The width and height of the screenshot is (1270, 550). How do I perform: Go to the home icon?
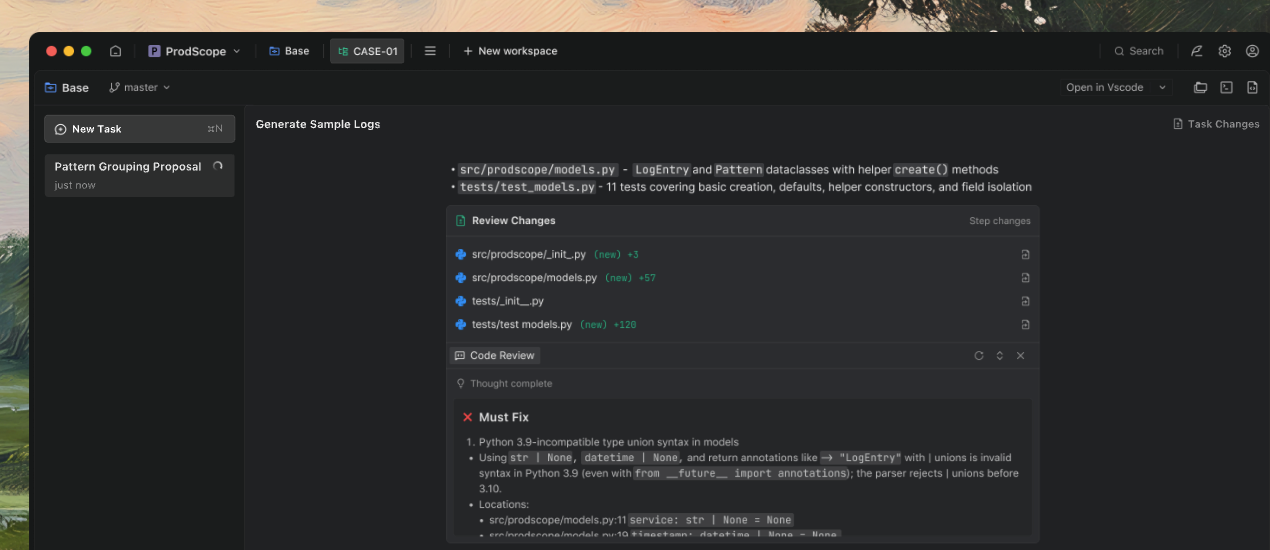pyautogui.click(x=115, y=51)
